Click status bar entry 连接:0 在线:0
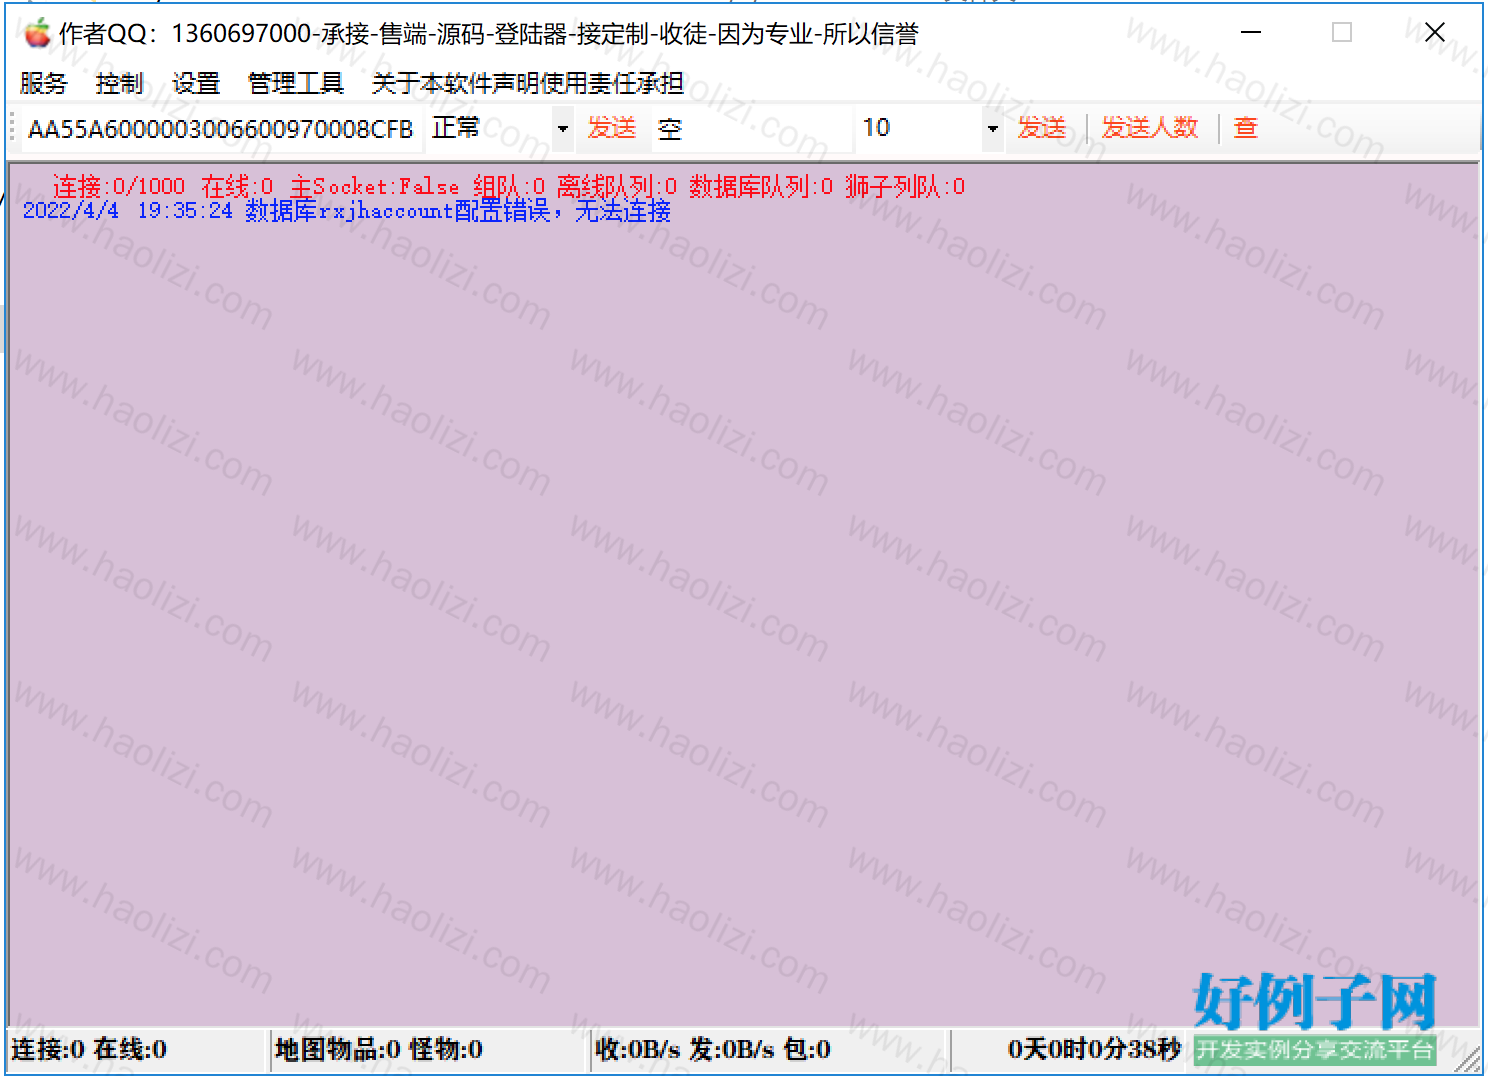This screenshot has width=1488, height=1076. pos(89,1049)
